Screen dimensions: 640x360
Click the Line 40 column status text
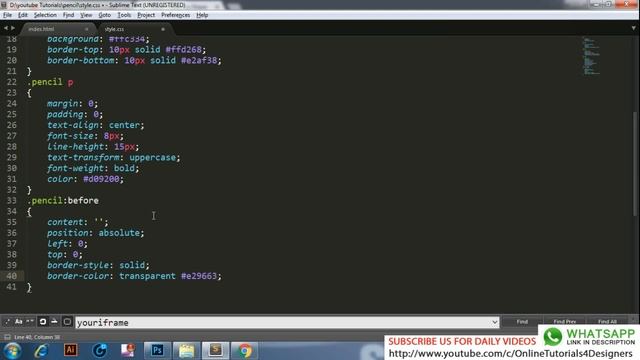37,337
